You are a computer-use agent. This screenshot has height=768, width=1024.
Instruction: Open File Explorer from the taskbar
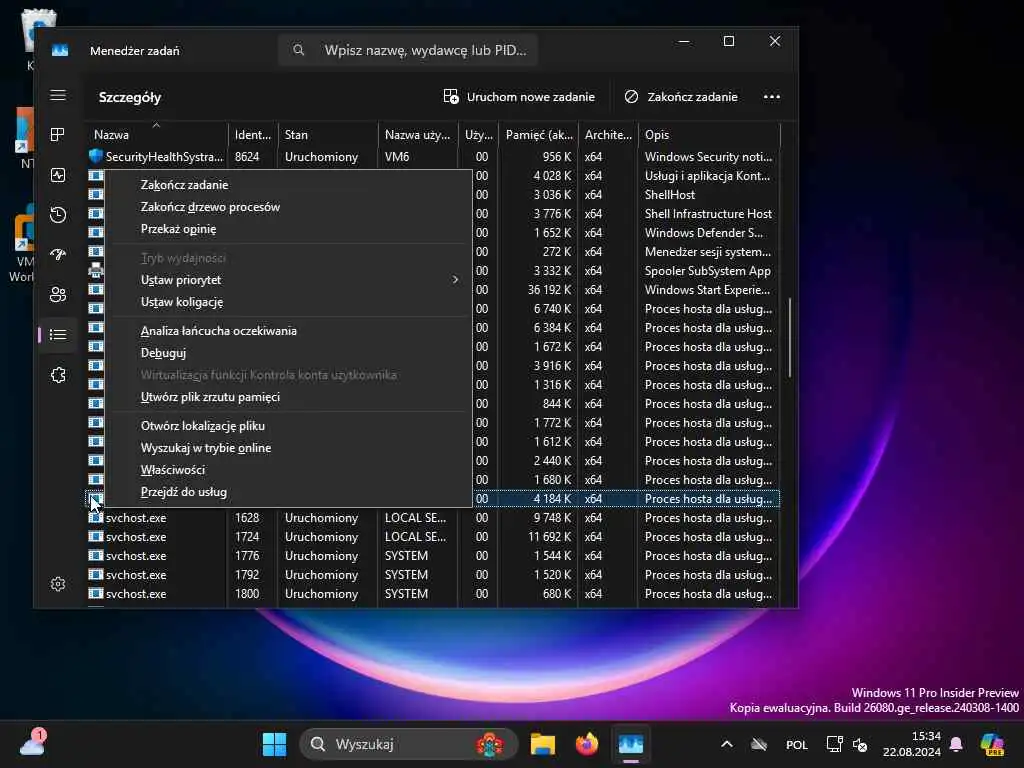tap(542, 744)
